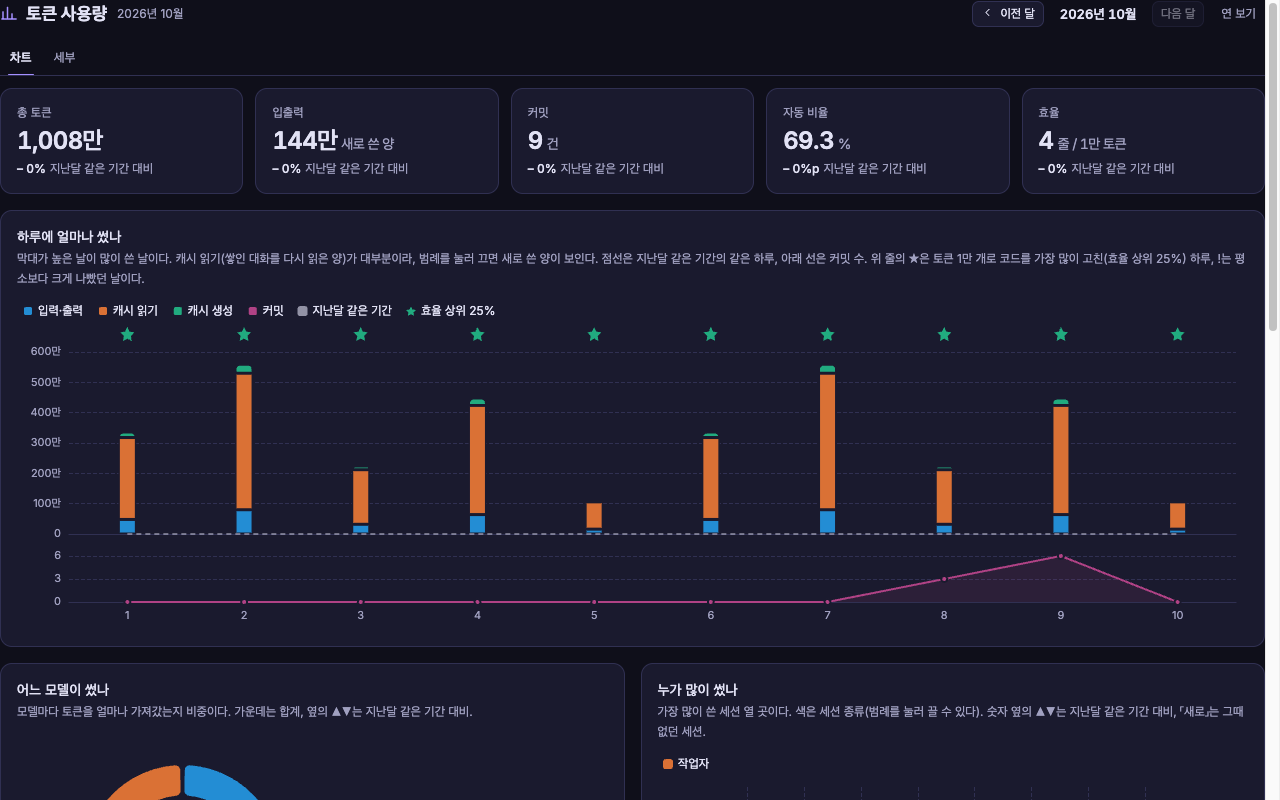The image size is (1280, 800).
Task: Click the 다음 달 button
Action: pos(1178,14)
